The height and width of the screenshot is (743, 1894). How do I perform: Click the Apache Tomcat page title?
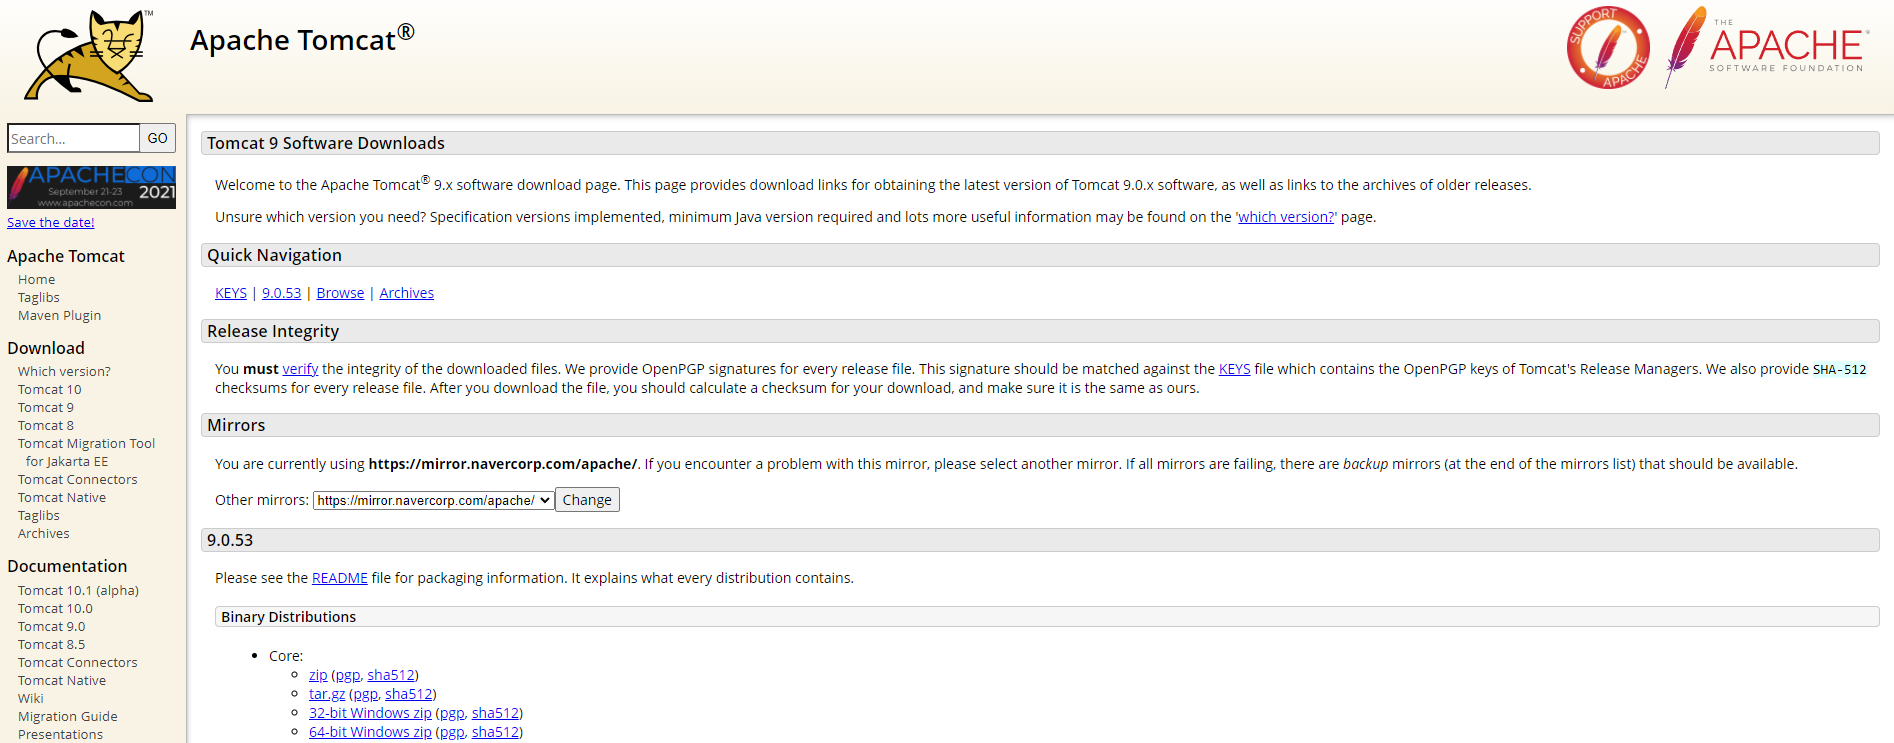302,39
